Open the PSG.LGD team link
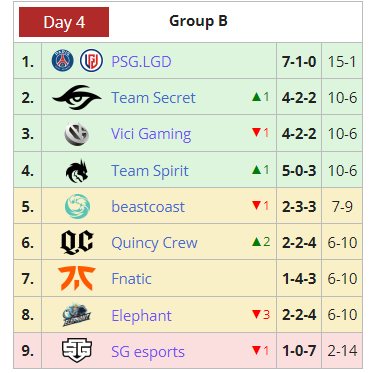Screen dimensions: 379x373 (141, 62)
